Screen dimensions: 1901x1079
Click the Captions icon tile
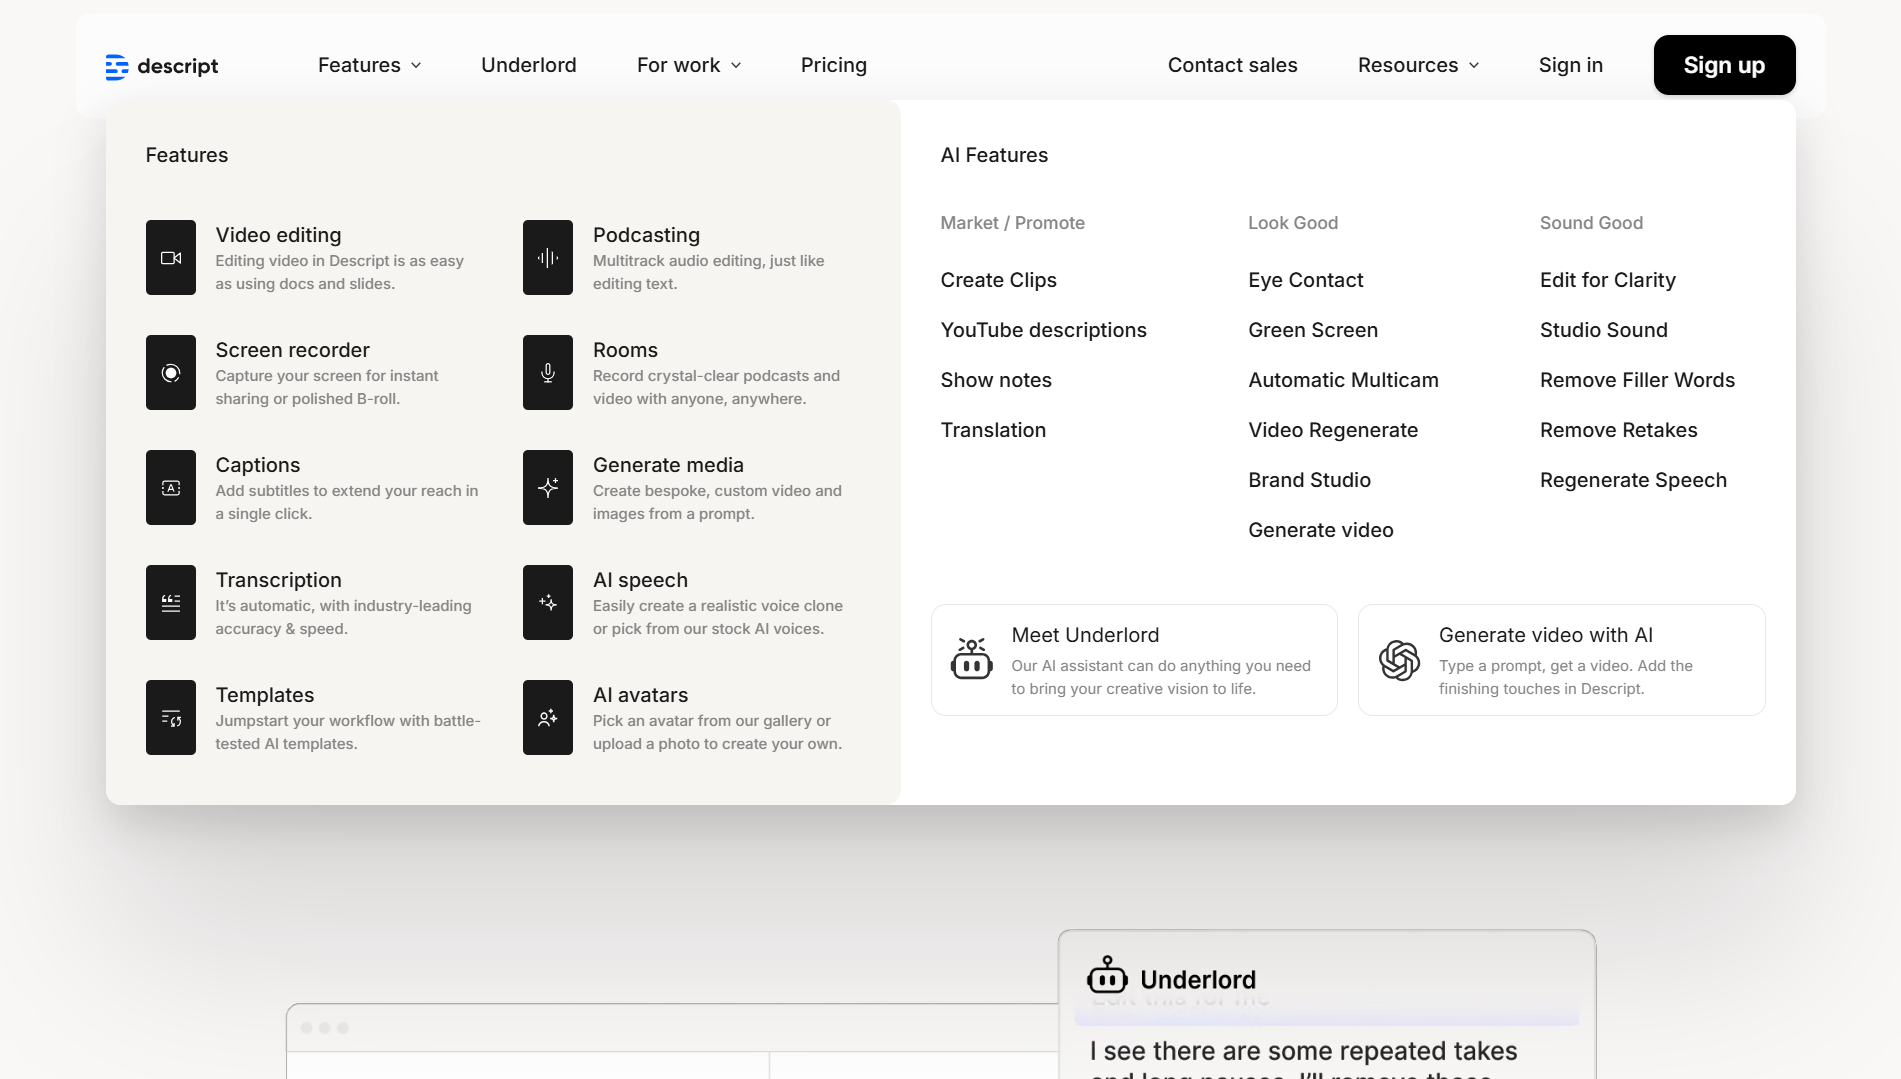pos(171,488)
